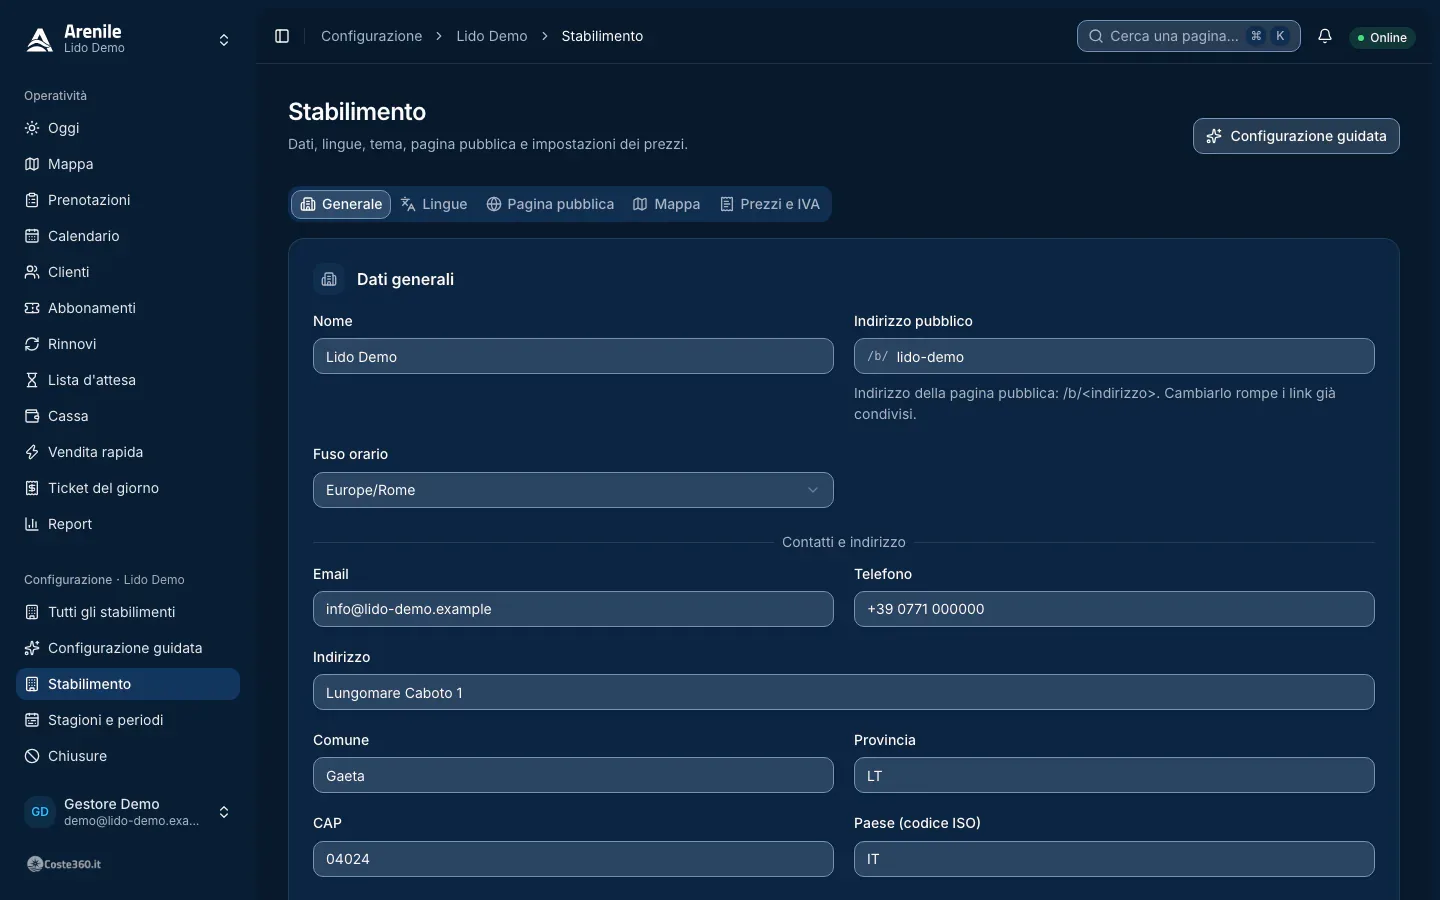This screenshot has width=1440, height=900.
Task: Select the Pagina pubblica tab
Action: (550, 204)
